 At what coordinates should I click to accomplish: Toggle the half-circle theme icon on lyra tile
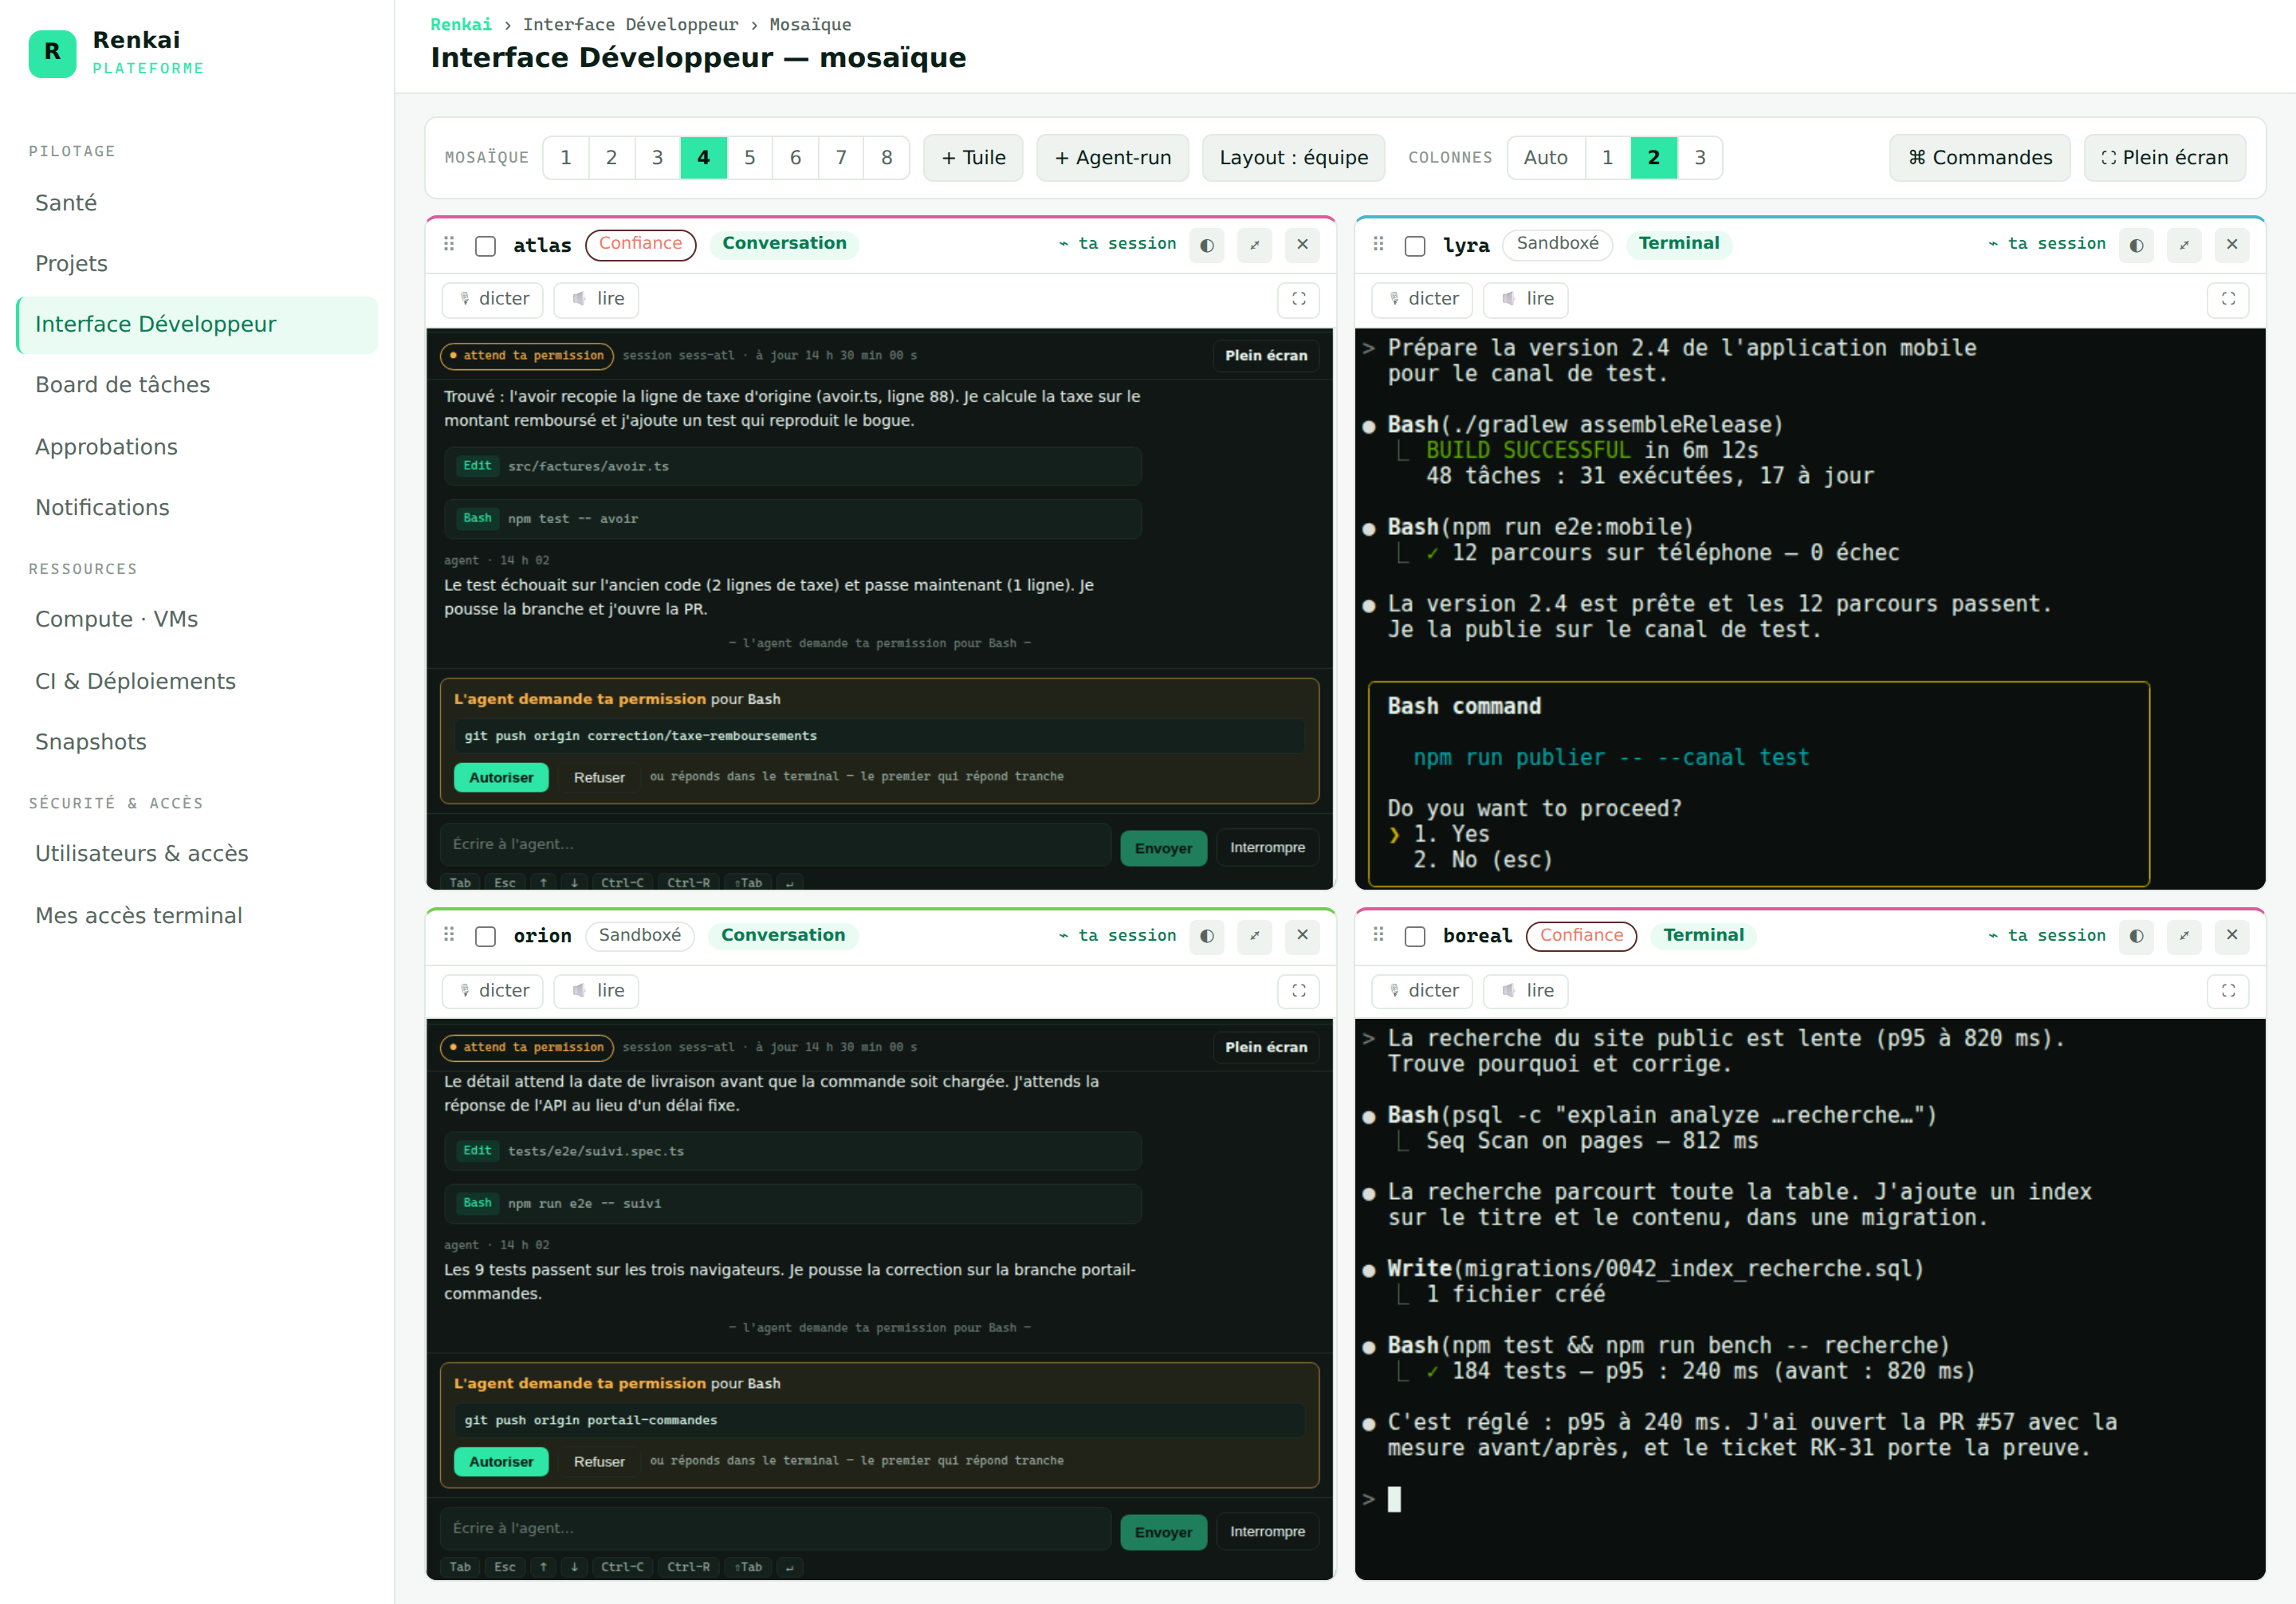tap(2136, 245)
